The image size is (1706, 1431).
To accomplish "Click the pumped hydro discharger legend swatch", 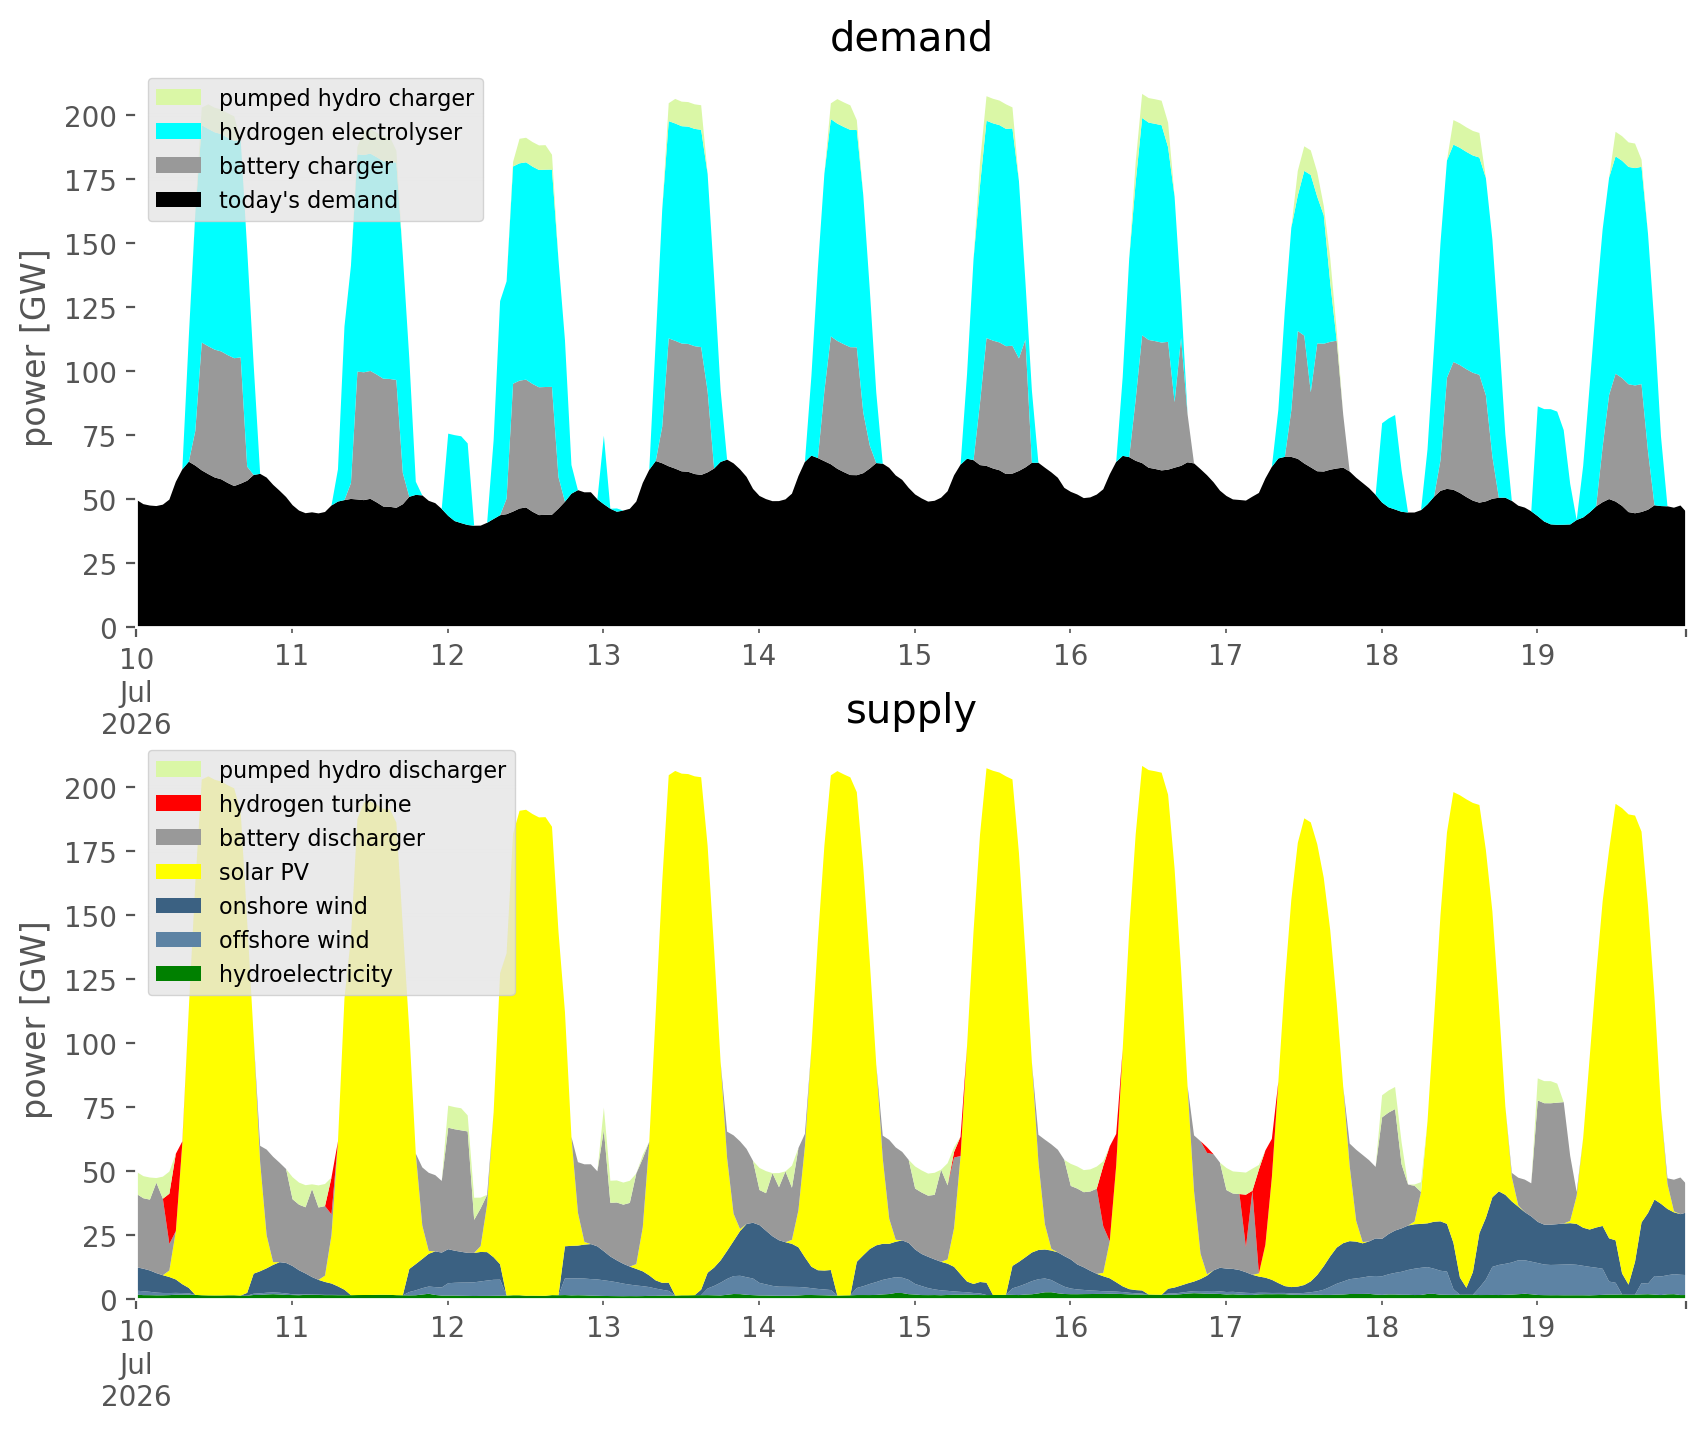I will (179, 770).
